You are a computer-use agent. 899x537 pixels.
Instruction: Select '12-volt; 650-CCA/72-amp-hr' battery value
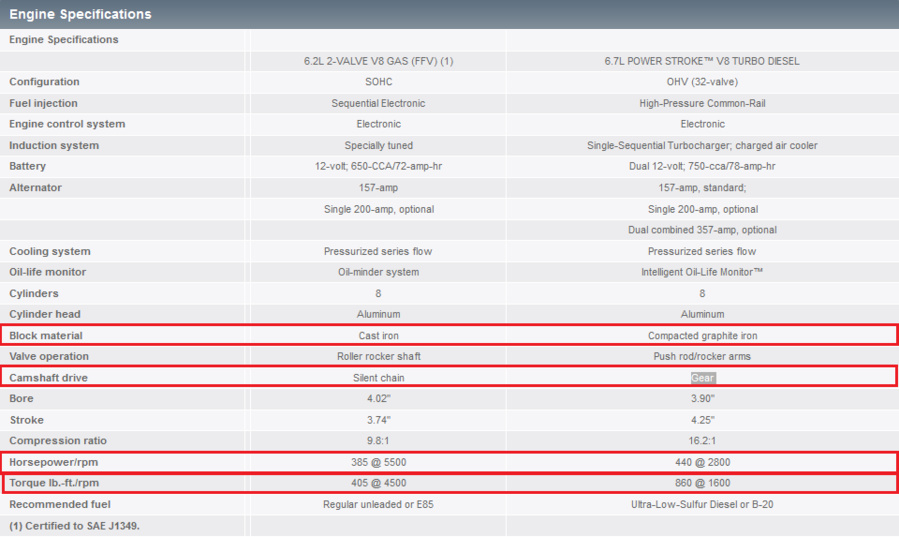(x=378, y=166)
